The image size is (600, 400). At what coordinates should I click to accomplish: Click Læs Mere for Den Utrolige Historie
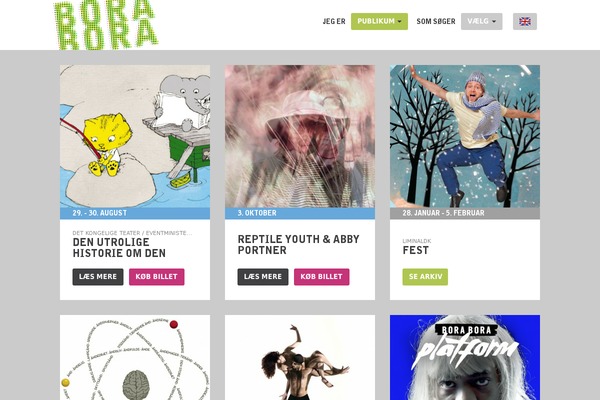[x=98, y=277]
